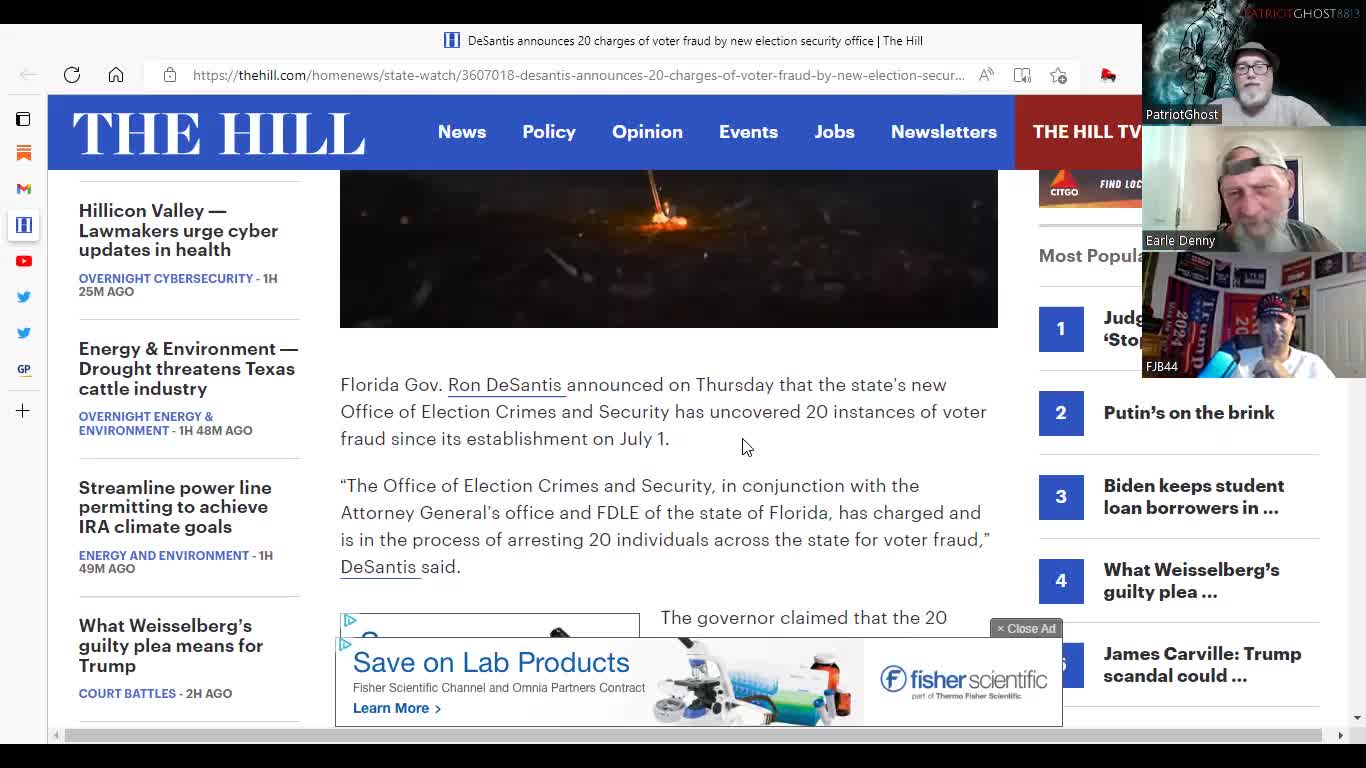Open the tab actions icon in sidebar
The width and height of the screenshot is (1366, 768).
(x=23, y=119)
